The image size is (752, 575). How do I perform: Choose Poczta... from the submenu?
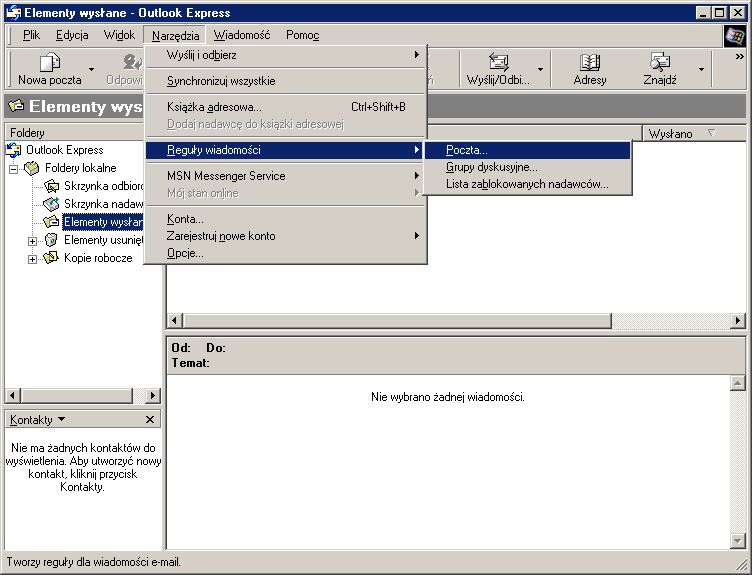[527, 150]
